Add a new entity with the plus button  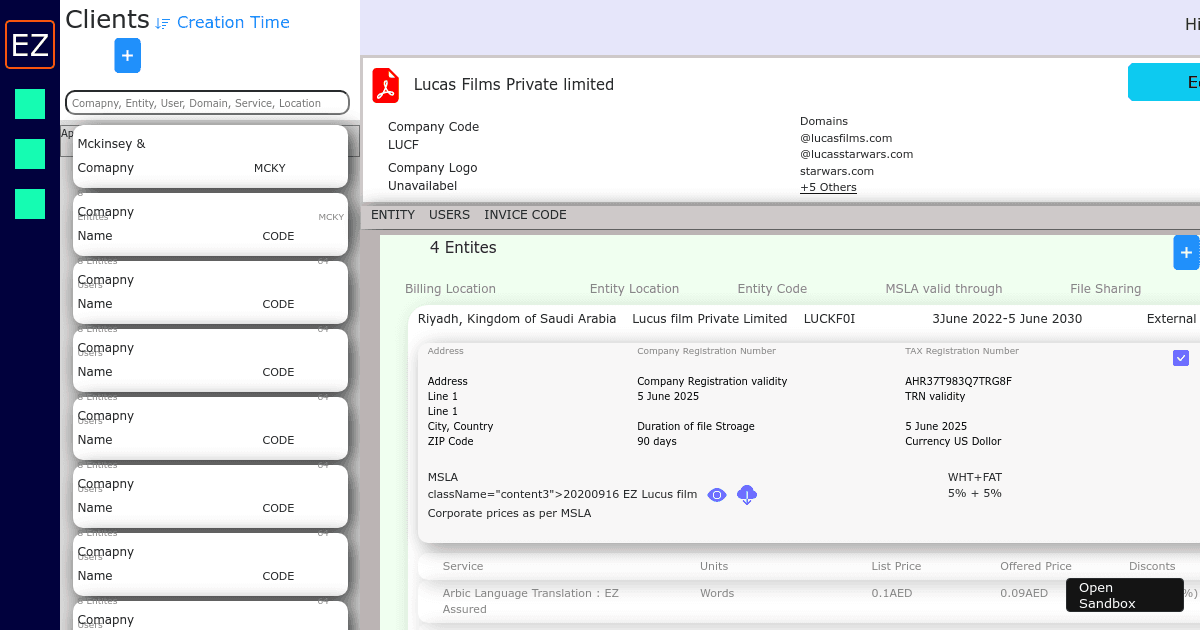1186,253
